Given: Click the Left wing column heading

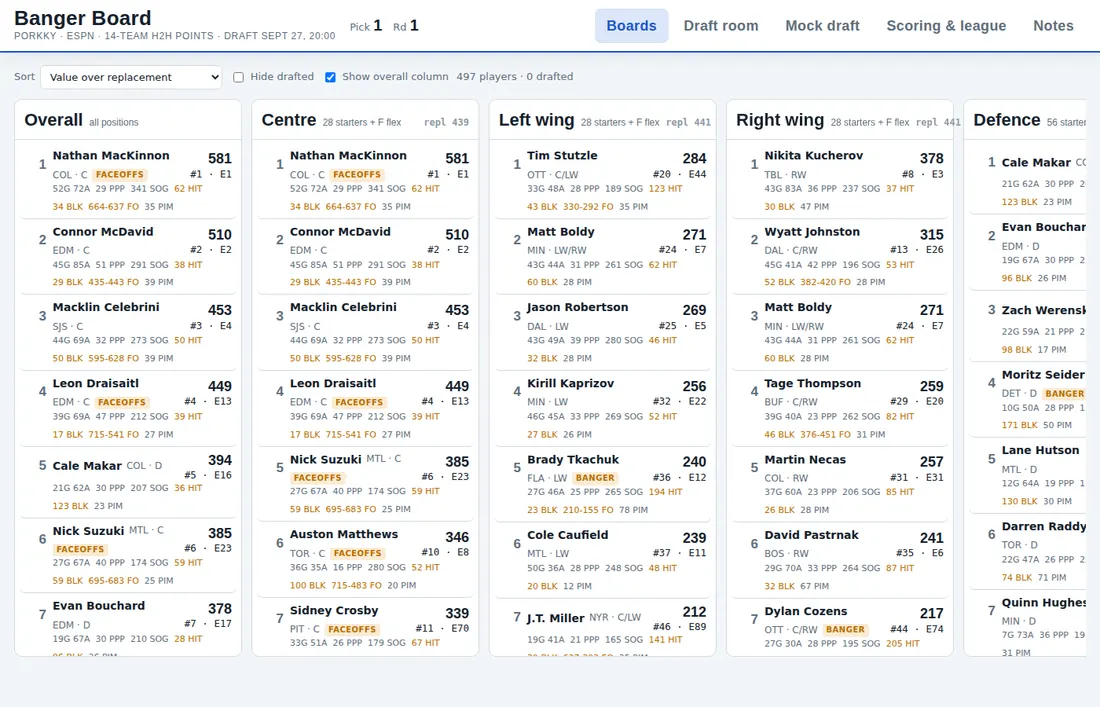Looking at the screenshot, I should tap(537, 120).
